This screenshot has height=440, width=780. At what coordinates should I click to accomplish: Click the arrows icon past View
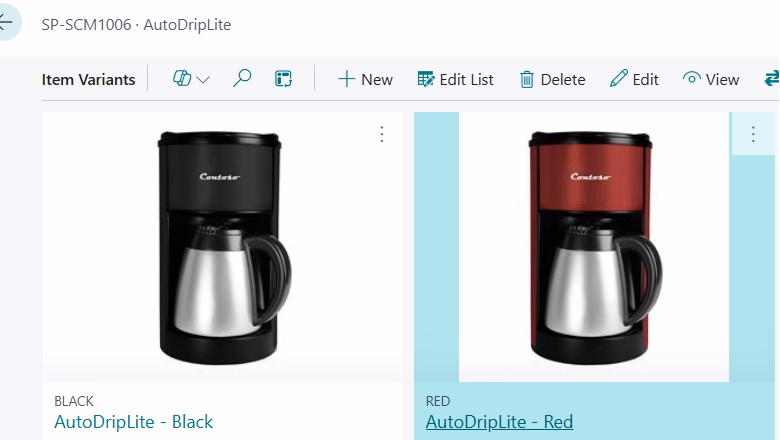tap(772, 79)
